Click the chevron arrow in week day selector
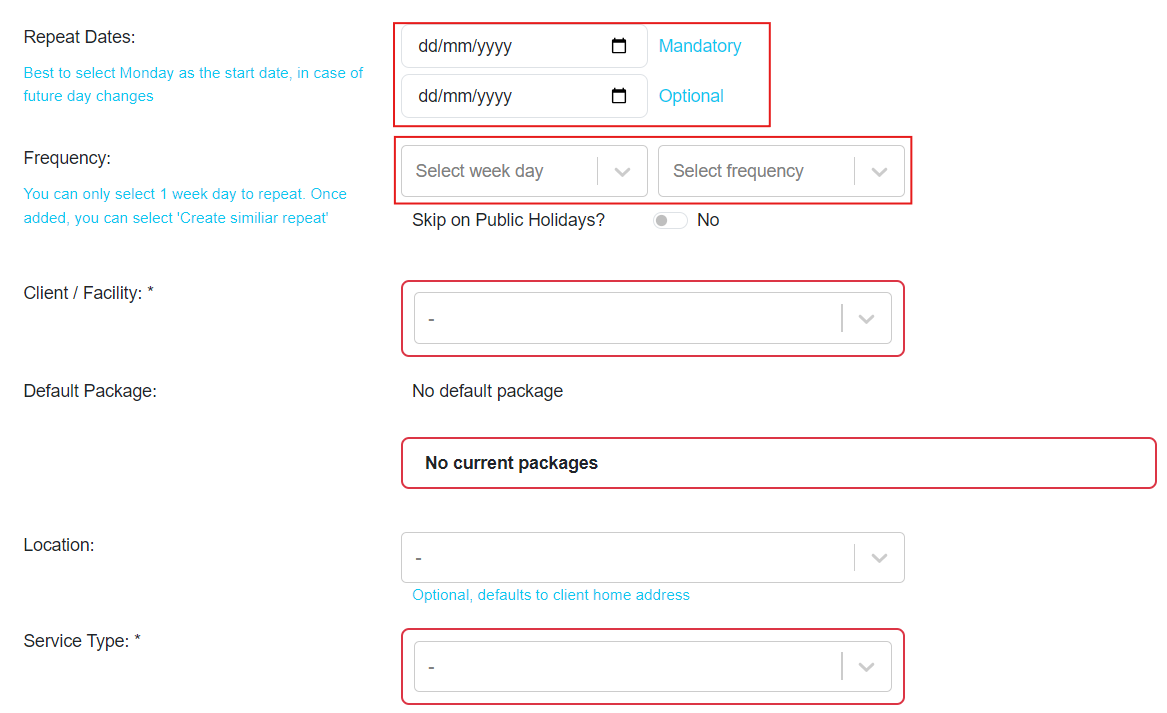This screenshot has height=713, width=1167. click(x=622, y=172)
